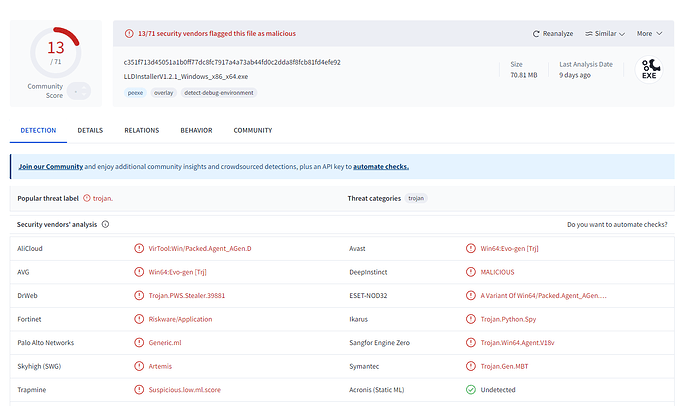The image size is (690, 406).
Task: Click the alert icon in the Sangfor Engine Zero row
Action: pyautogui.click(x=471, y=343)
